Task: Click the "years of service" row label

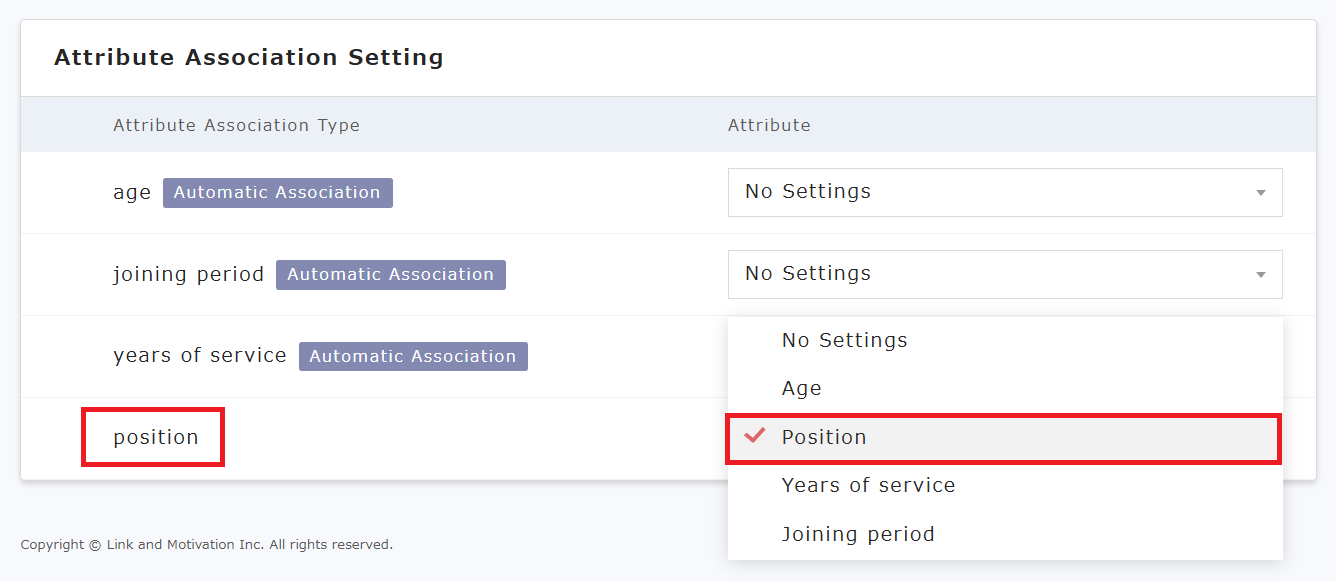Action: click(x=200, y=356)
